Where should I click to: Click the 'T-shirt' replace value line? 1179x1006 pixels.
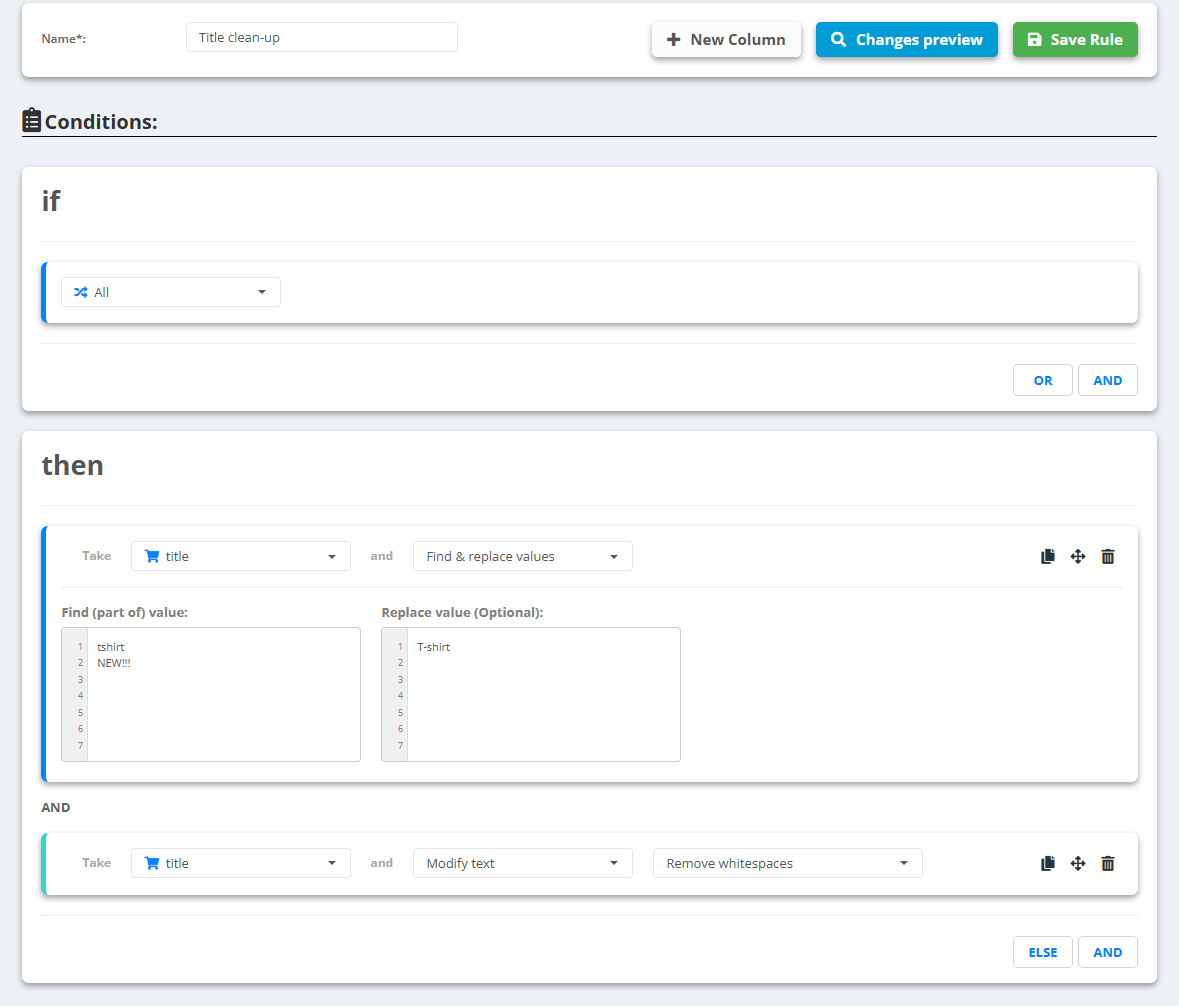click(434, 647)
